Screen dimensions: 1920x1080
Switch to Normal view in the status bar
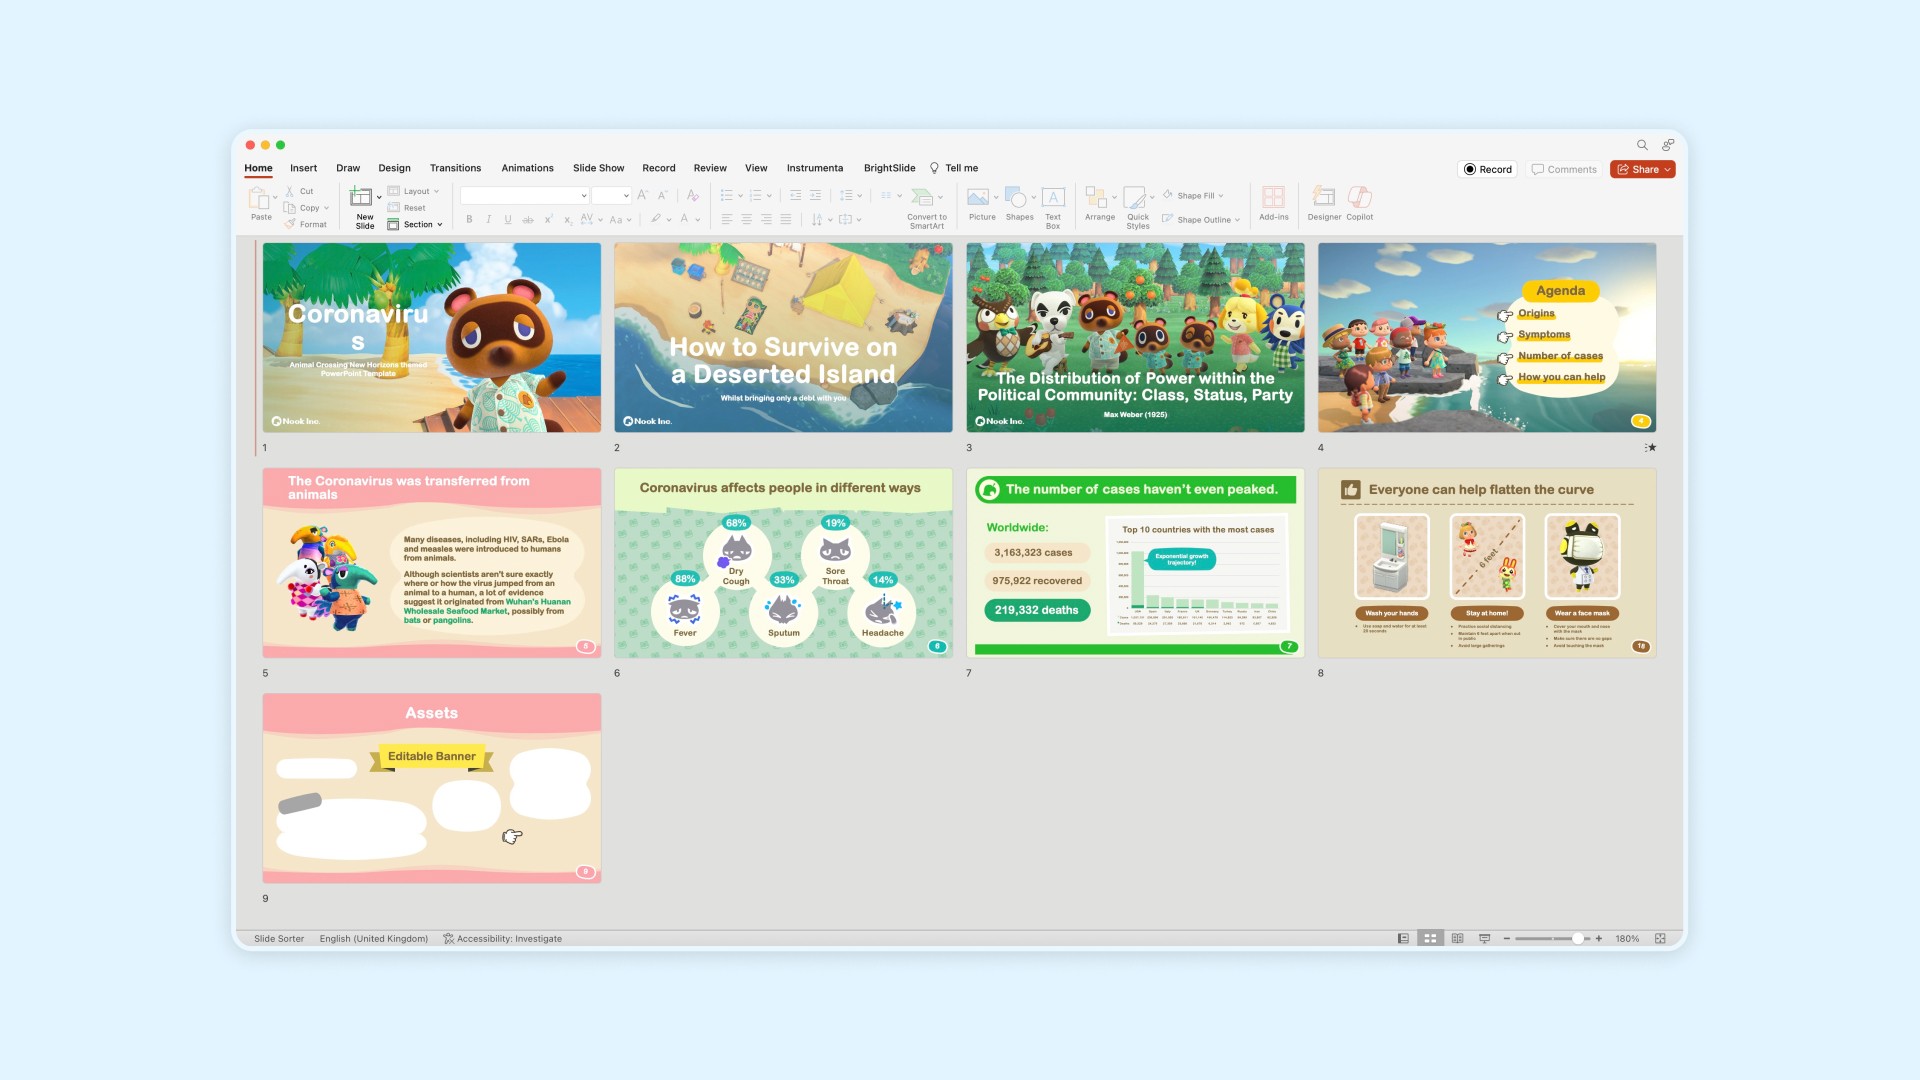click(x=1403, y=939)
